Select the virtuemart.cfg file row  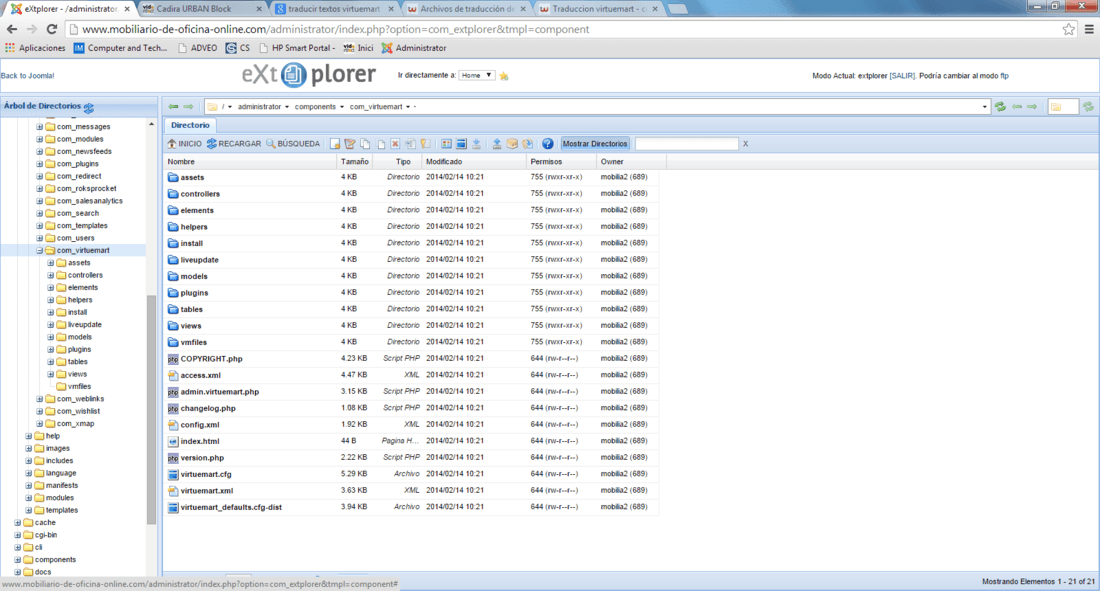[x=411, y=474]
